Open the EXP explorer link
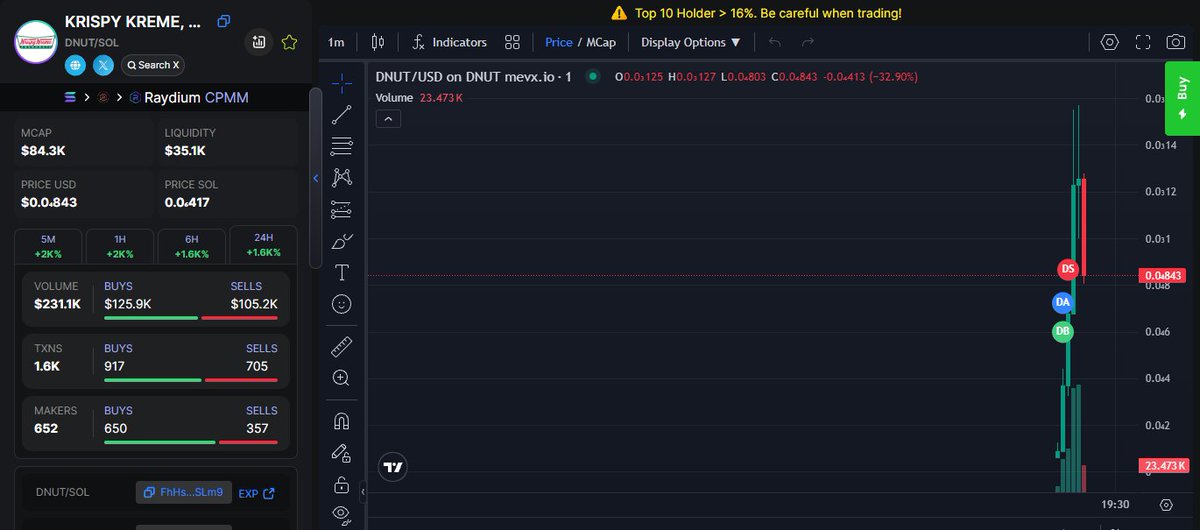Viewport: 1200px width, 530px height. (256, 493)
